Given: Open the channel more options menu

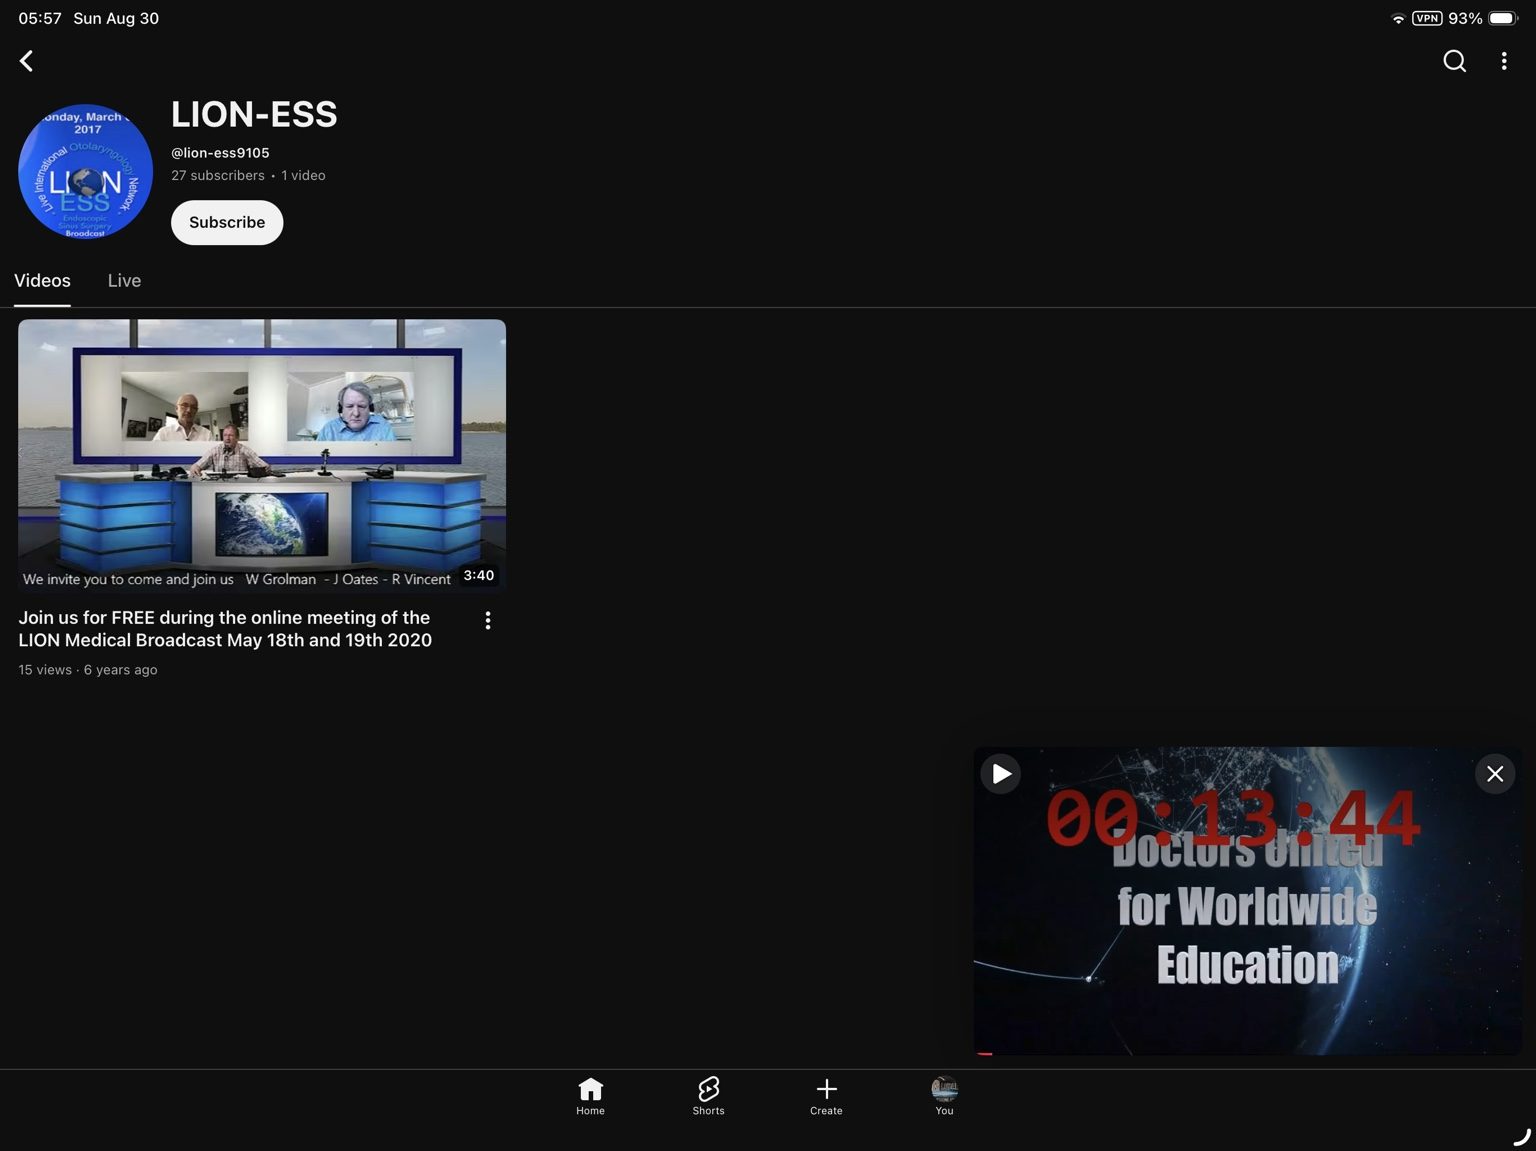Looking at the screenshot, I should click(1503, 61).
